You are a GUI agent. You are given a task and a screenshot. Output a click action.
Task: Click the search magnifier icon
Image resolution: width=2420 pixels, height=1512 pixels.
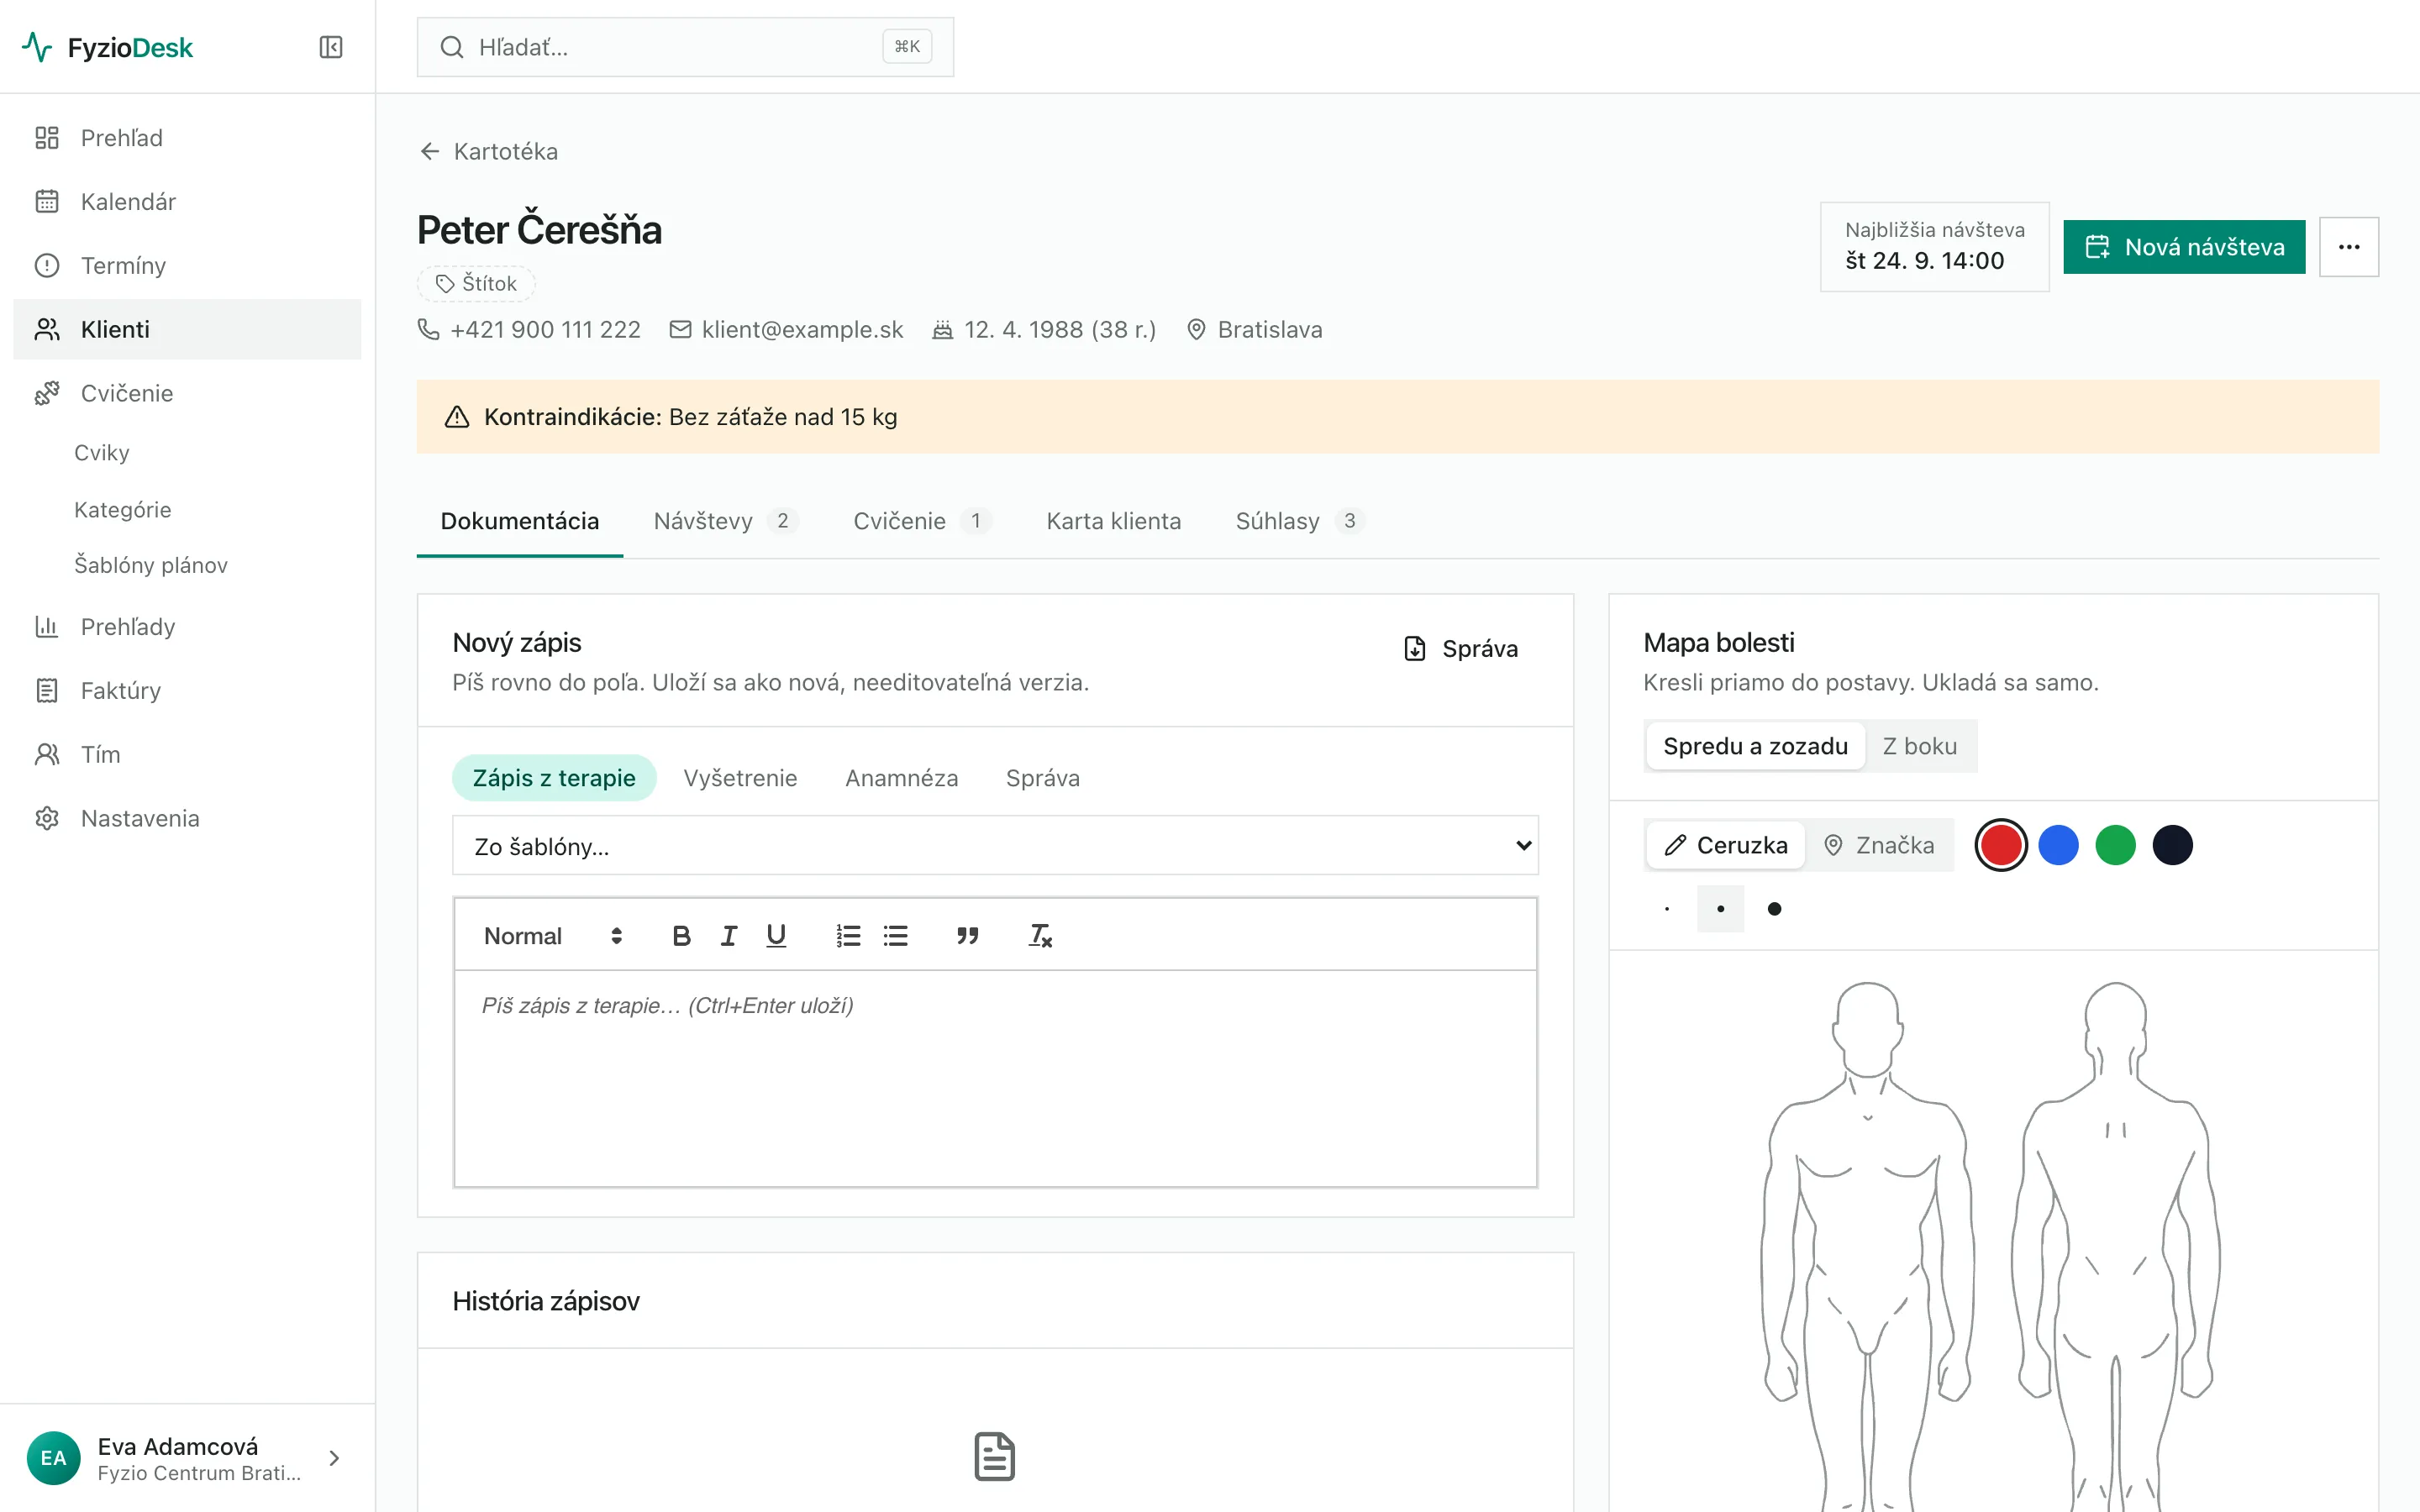click(x=452, y=47)
